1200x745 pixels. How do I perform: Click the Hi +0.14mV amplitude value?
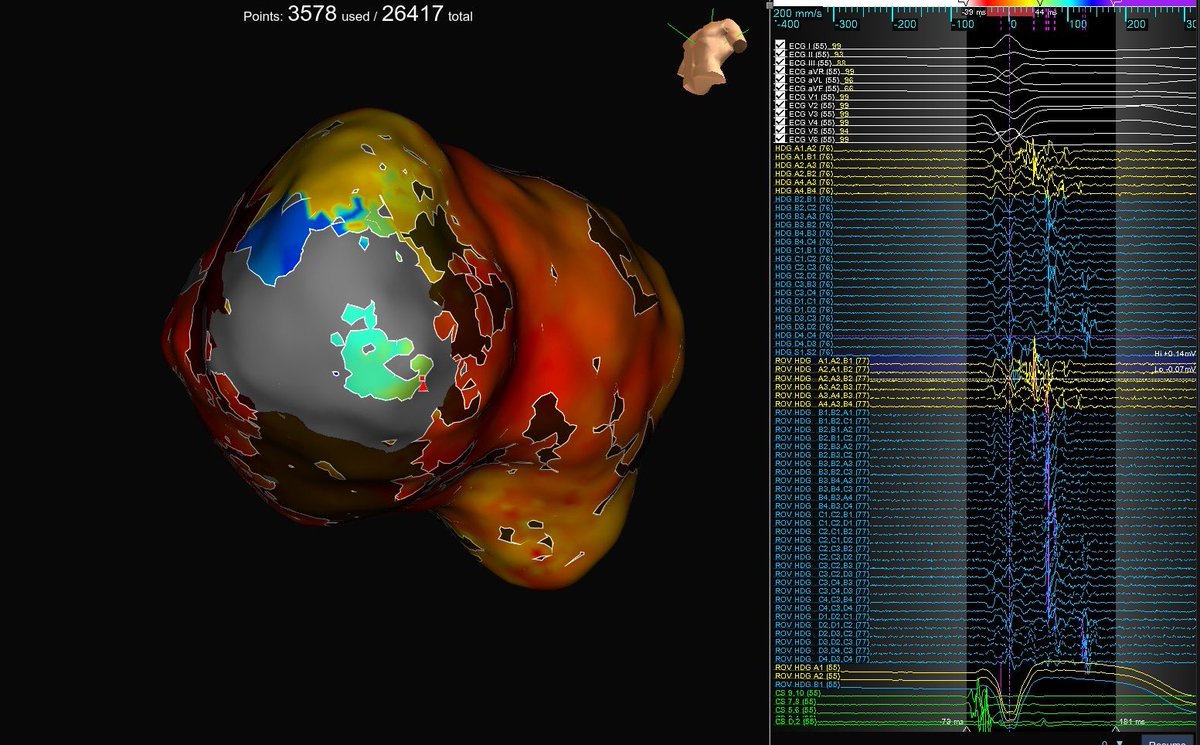coord(1175,354)
